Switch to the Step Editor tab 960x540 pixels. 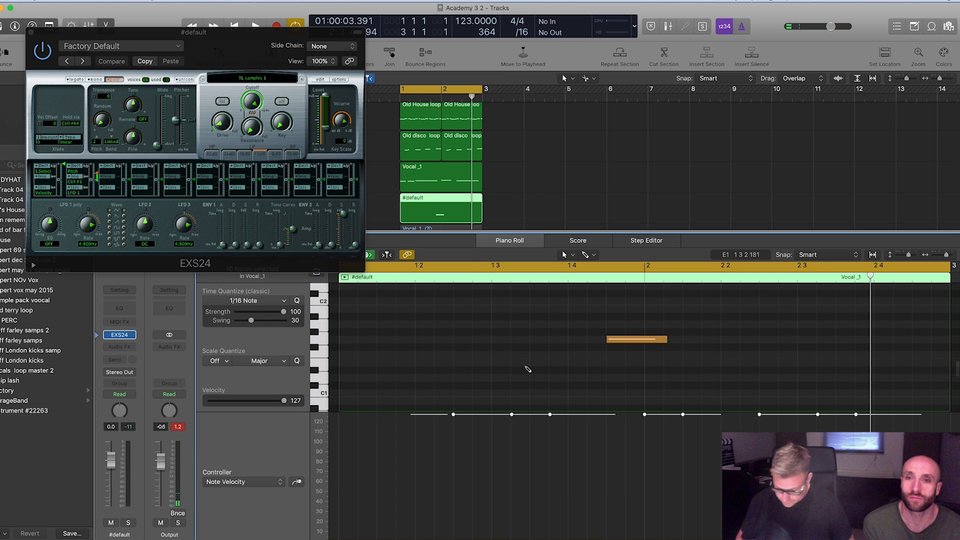tap(647, 241)
